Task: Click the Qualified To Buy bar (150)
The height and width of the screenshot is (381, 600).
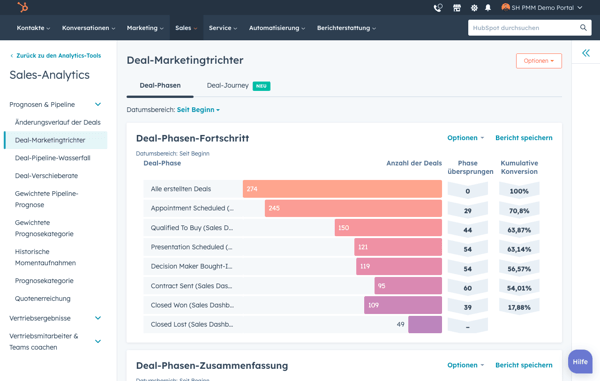Action: click(x=388, y=228)
